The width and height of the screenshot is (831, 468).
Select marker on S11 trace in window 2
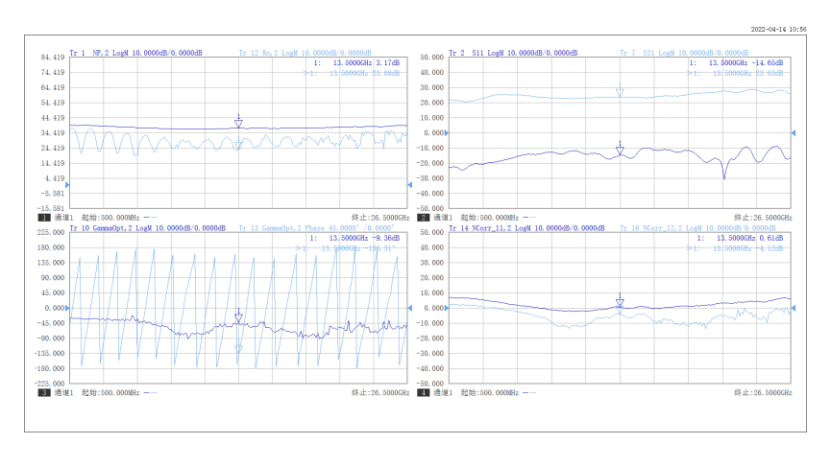point(620,149)
